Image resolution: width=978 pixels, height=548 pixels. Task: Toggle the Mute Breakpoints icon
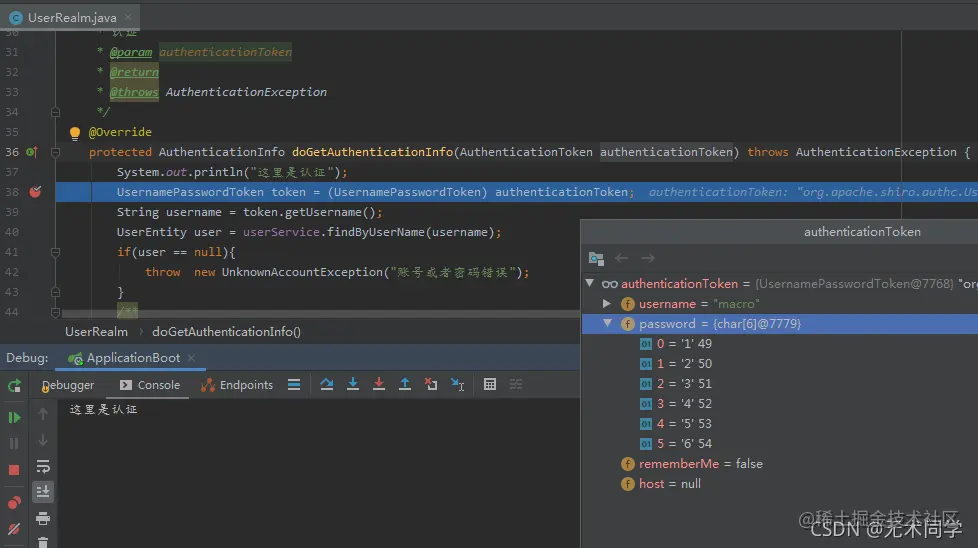[14, 529]
